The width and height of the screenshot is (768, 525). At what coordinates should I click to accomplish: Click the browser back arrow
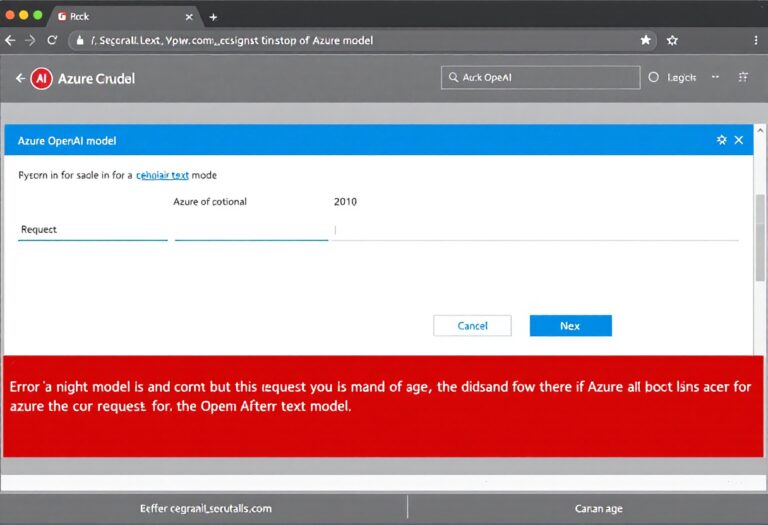[x=10, y=40]
